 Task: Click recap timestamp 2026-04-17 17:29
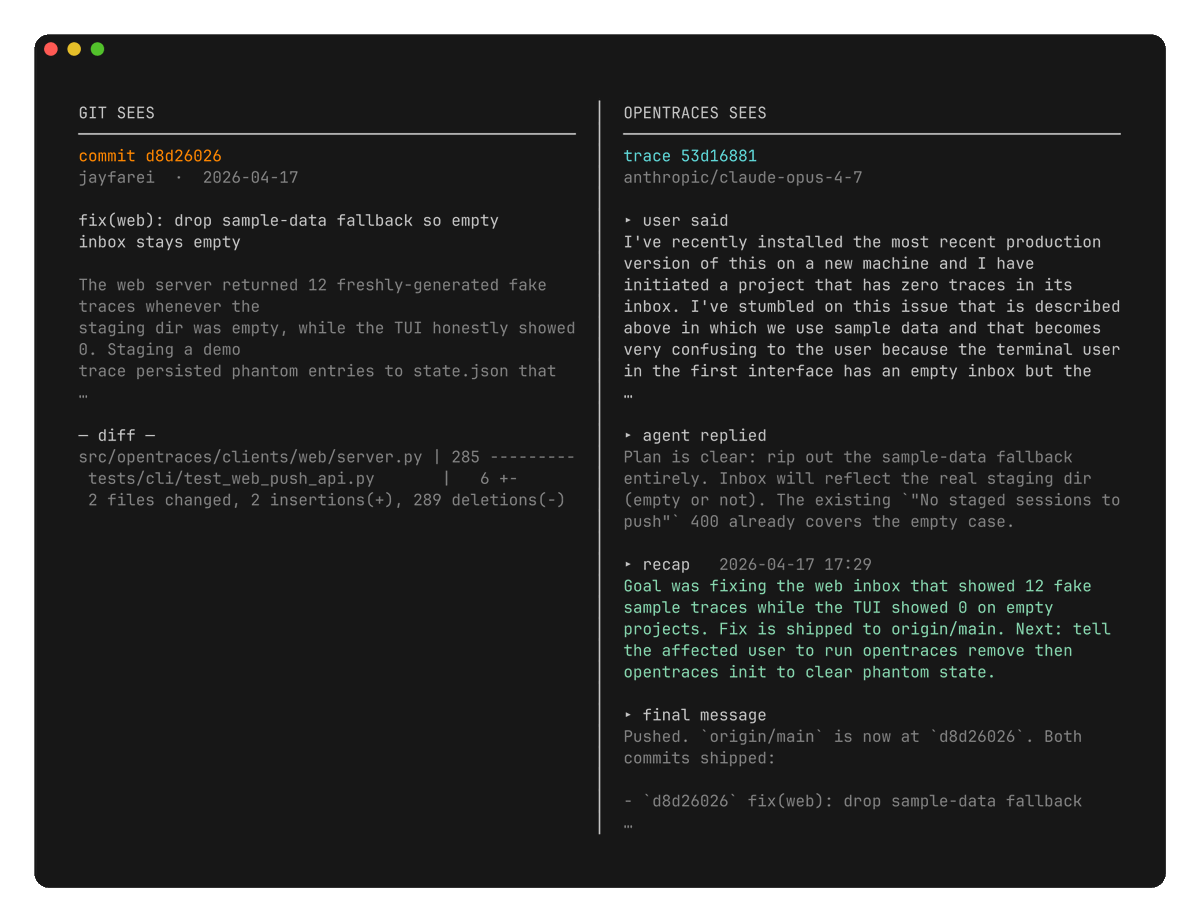point(796,565)
